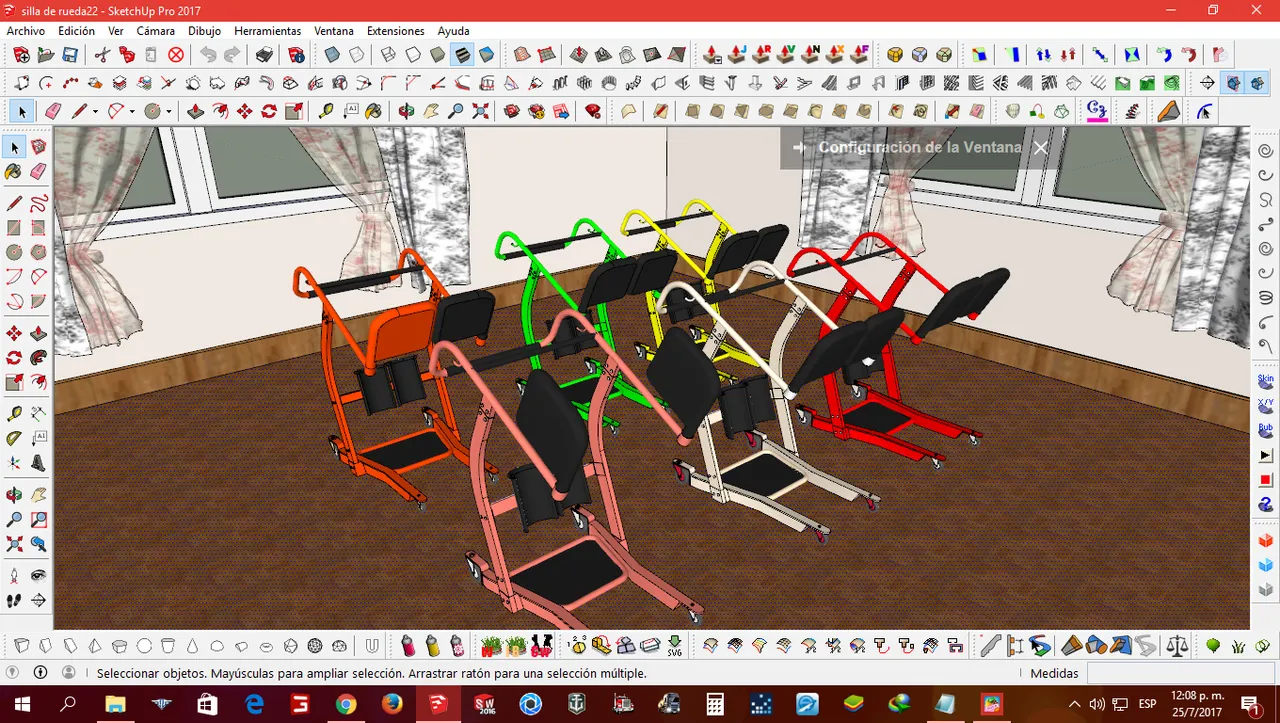Open the Extensiones menu
The height and width of the screenshot is (723, 1280).
coord(395,31)
